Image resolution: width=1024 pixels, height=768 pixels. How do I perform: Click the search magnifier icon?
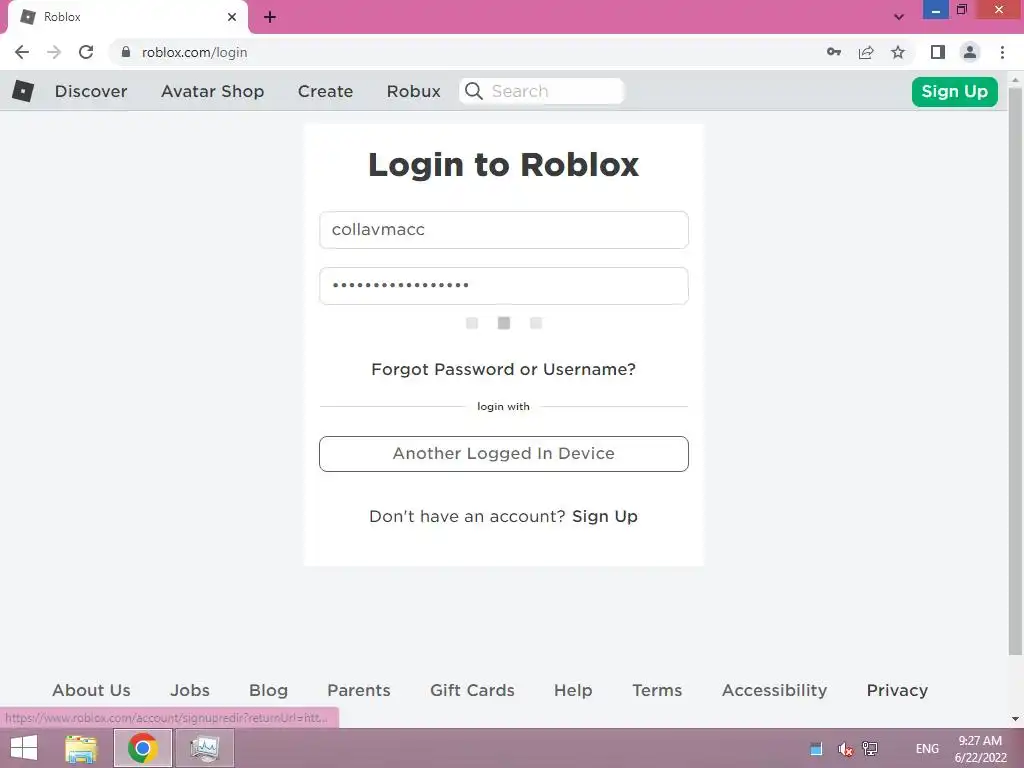(x=474, y=91)
